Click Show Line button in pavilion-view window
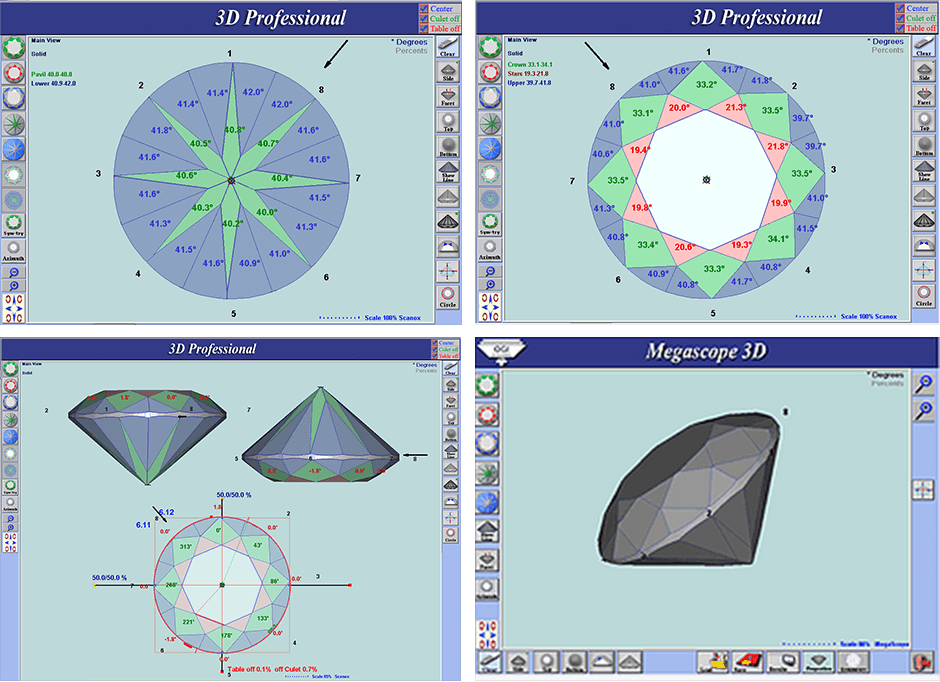Image resolution: width=940 pixels, height=682 pixels. pos(448,172)
